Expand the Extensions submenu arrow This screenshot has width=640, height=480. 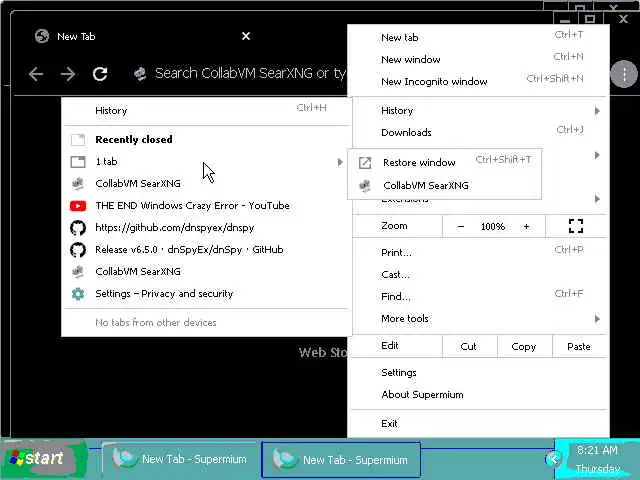tap(597, 199)
